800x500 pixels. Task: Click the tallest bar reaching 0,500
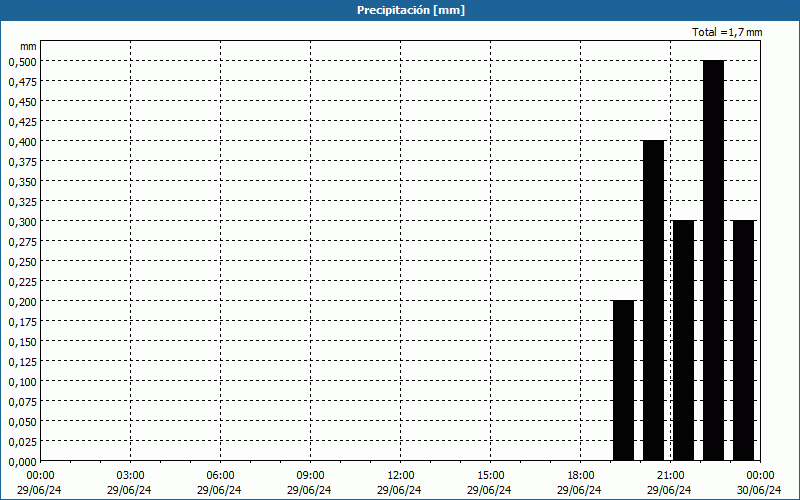pos(713,261)
